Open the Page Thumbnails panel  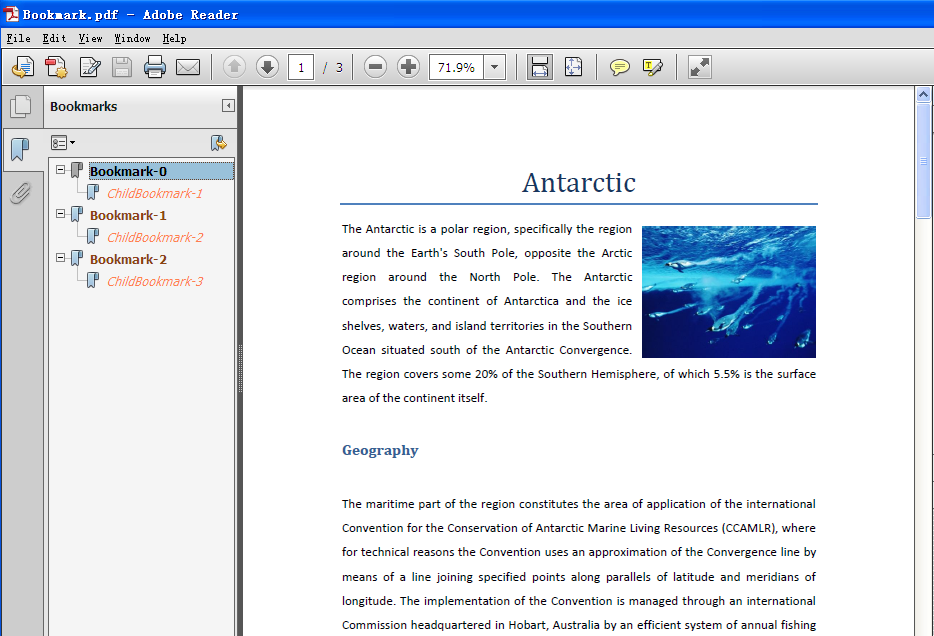[22, 105]
